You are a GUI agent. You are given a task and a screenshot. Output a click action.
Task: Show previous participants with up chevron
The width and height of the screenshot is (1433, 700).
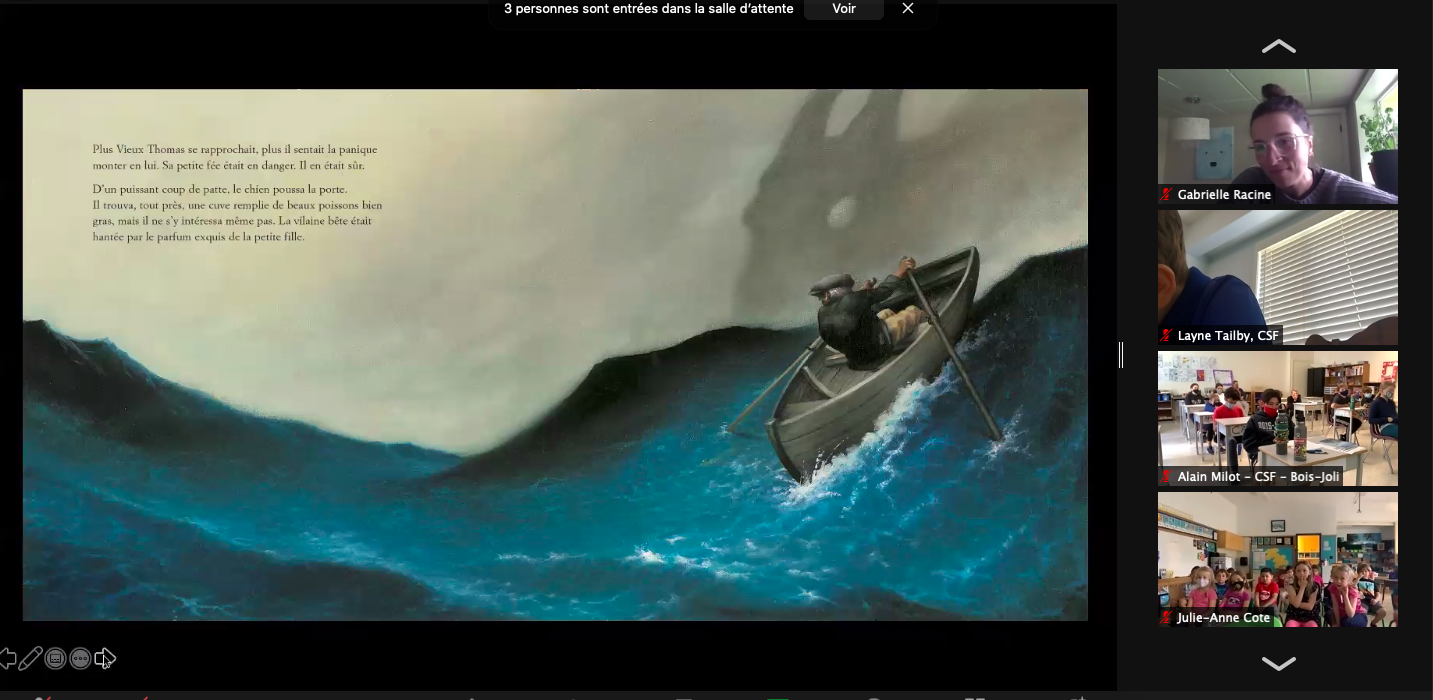tap(1278, 46)
